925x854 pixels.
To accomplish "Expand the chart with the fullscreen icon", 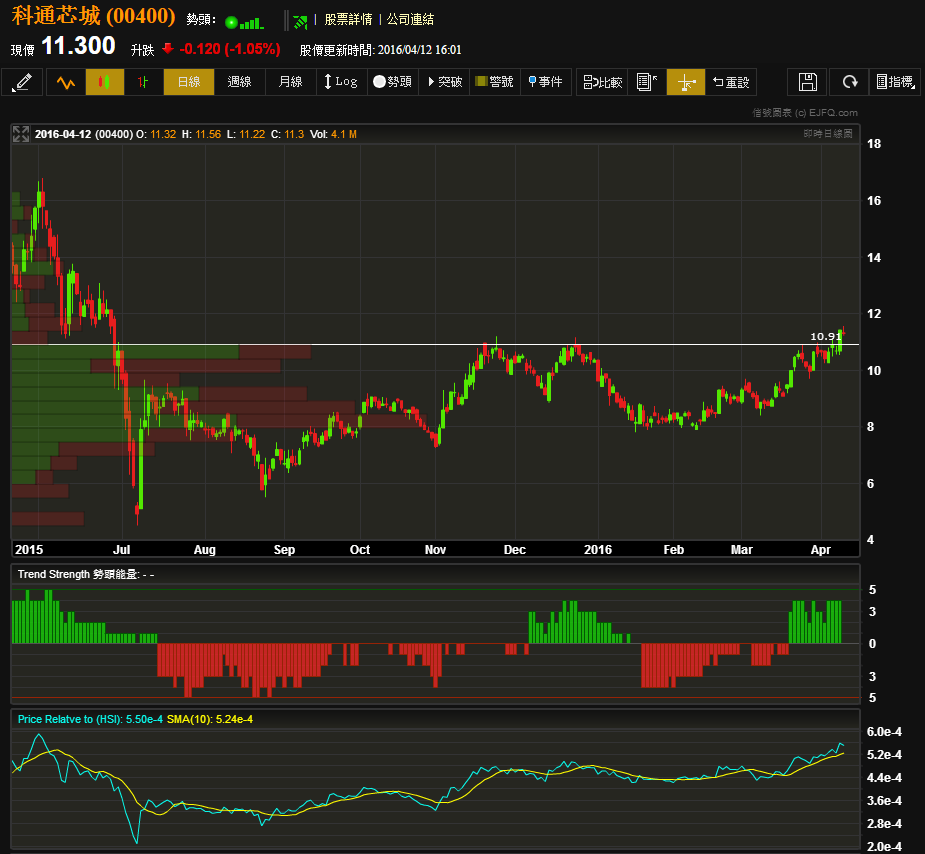I will click(21, 134).
